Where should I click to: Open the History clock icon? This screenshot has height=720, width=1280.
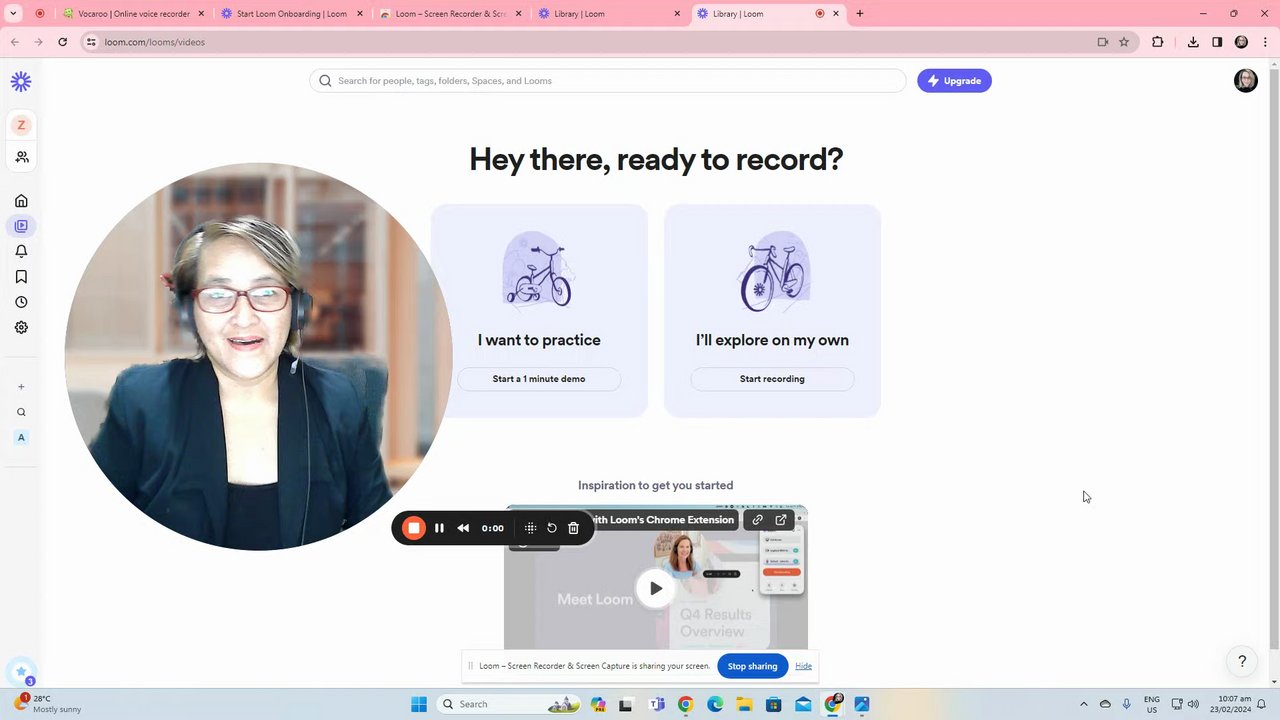click(x=21, y=302)
